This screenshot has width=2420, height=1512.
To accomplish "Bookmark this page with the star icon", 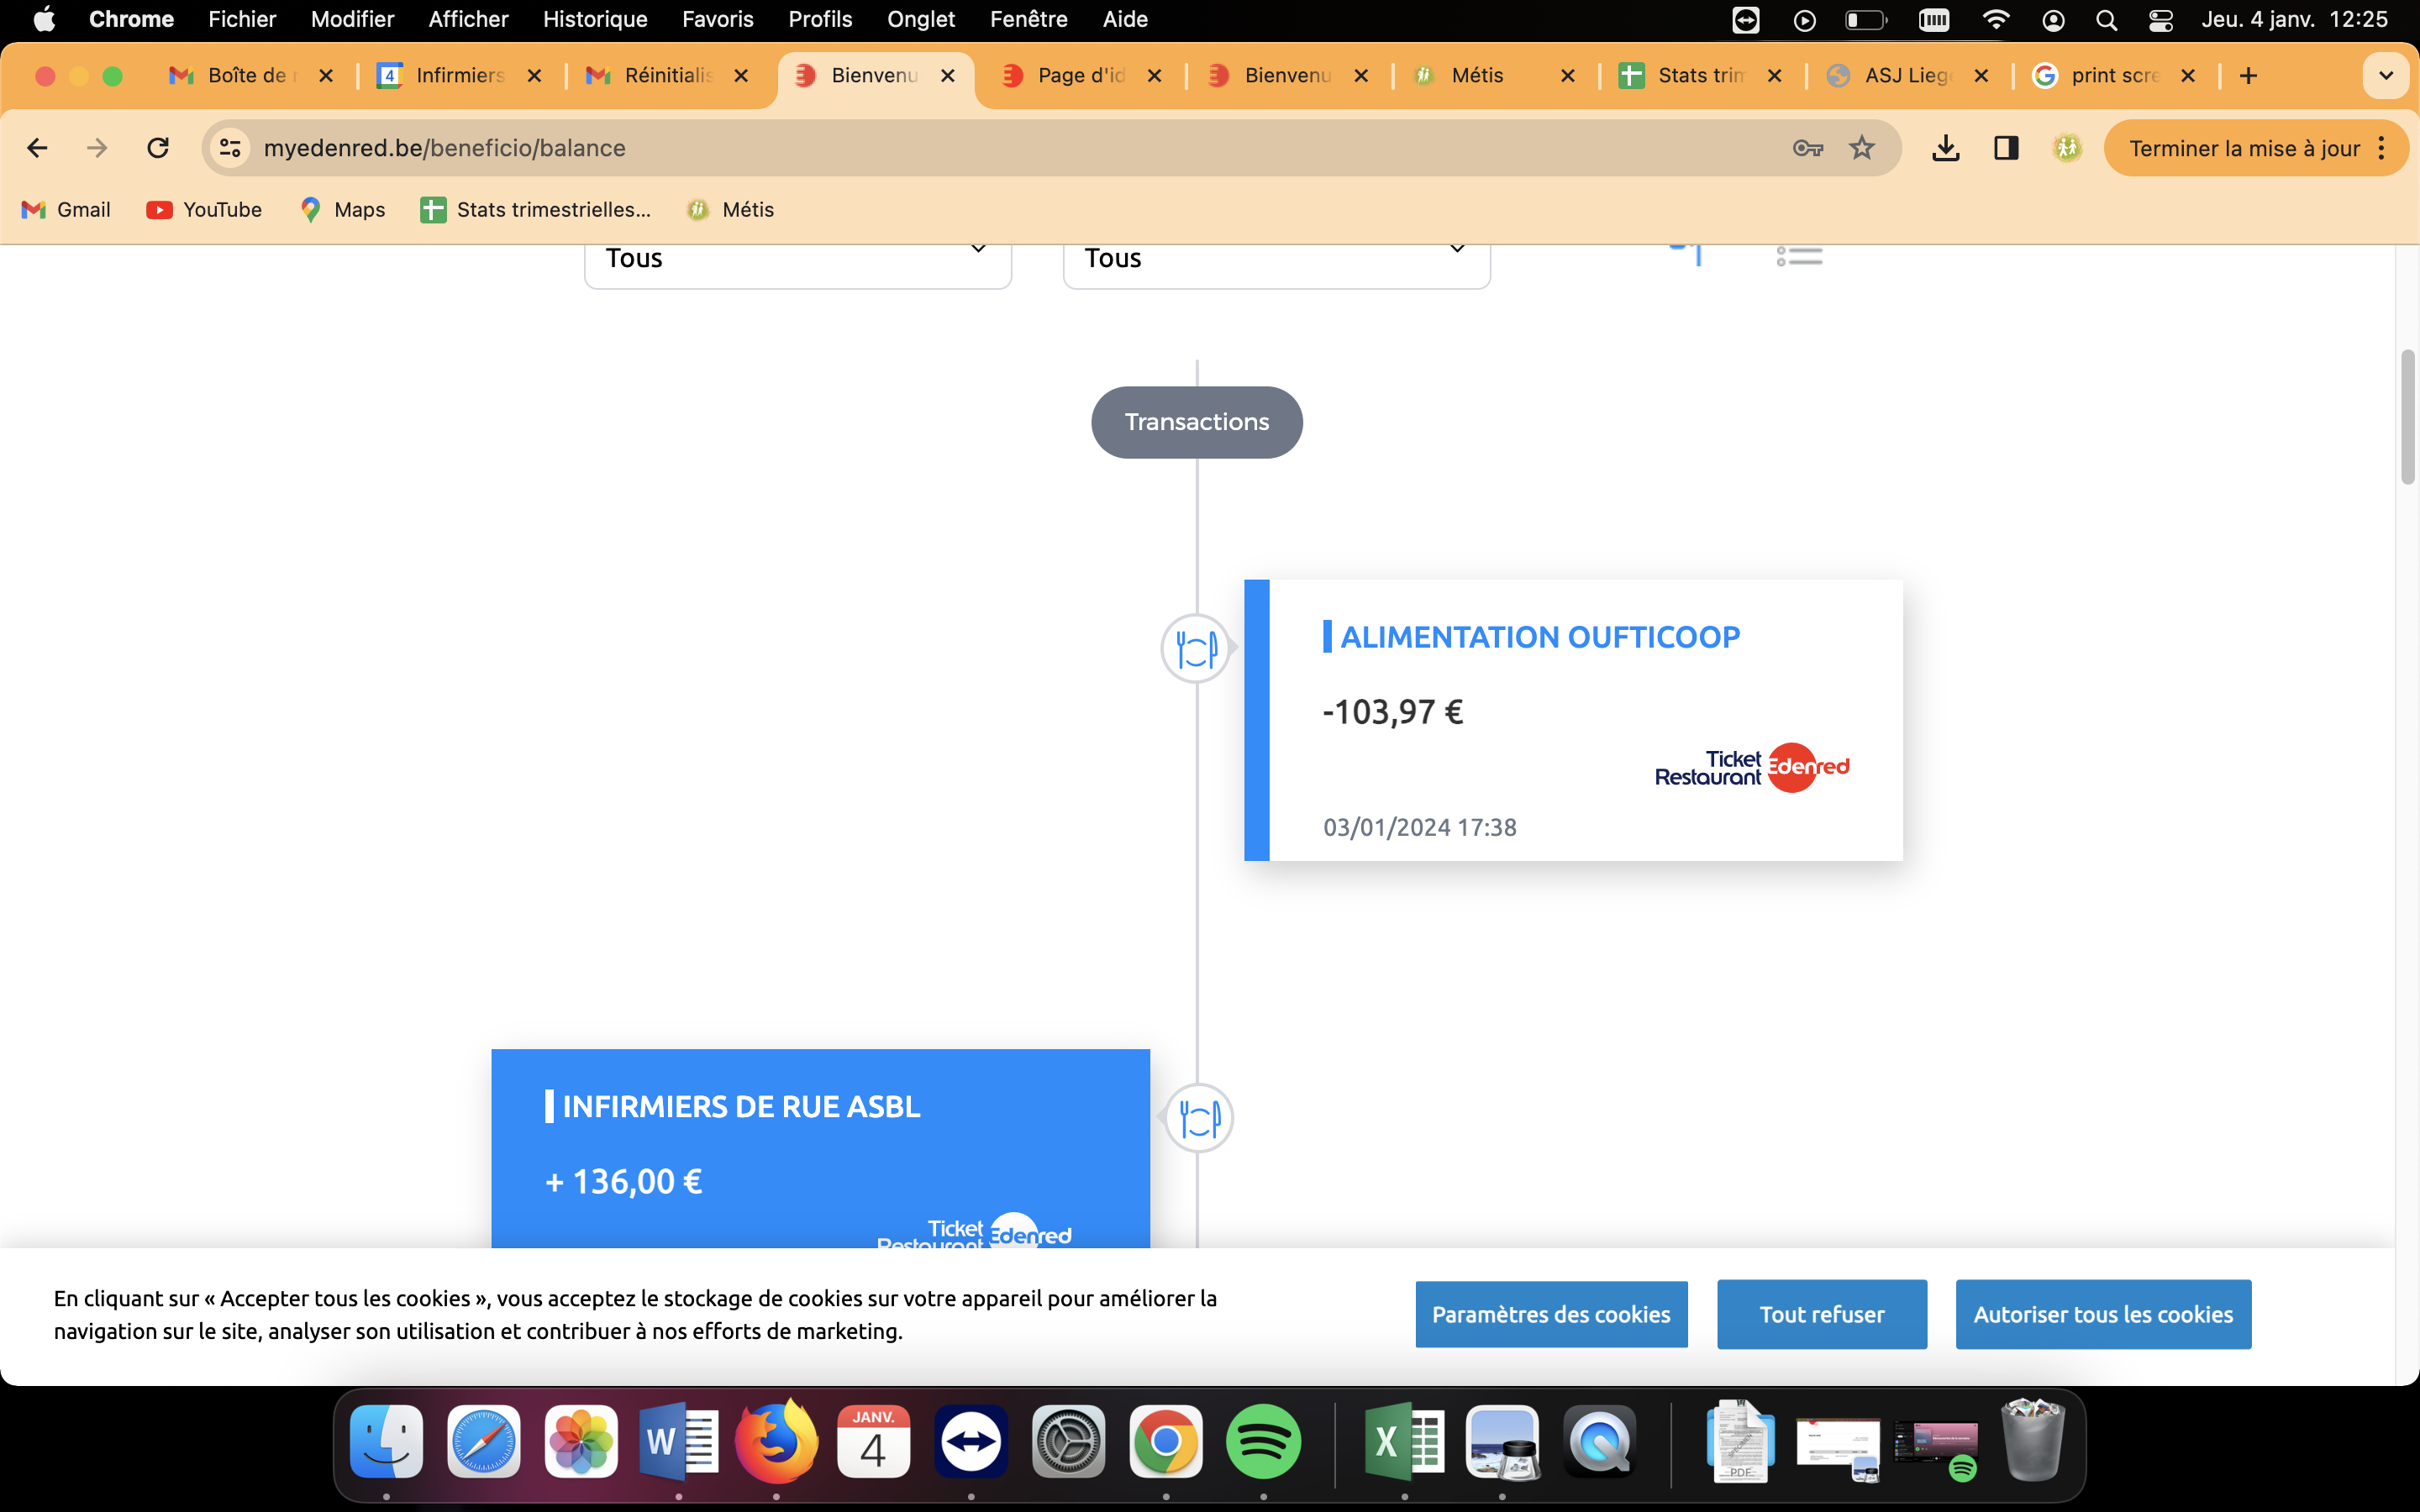I will [x=1861, y=148].
